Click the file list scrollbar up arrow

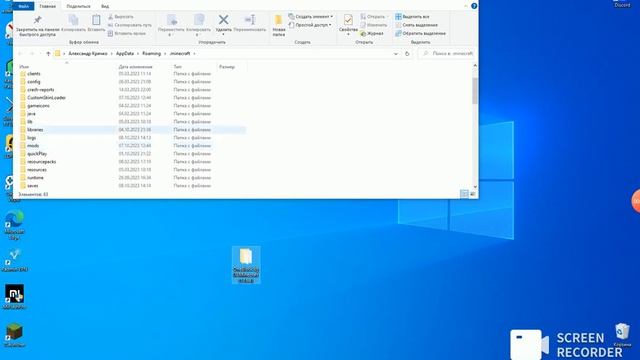[475, 66]
